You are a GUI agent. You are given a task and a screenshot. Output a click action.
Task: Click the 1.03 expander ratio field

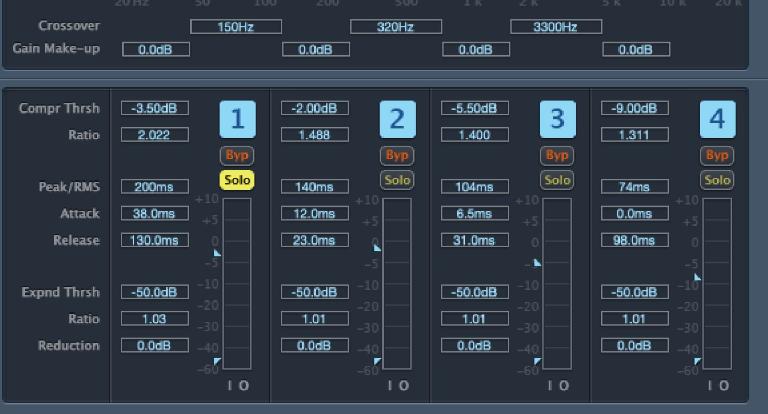(155, 319)
